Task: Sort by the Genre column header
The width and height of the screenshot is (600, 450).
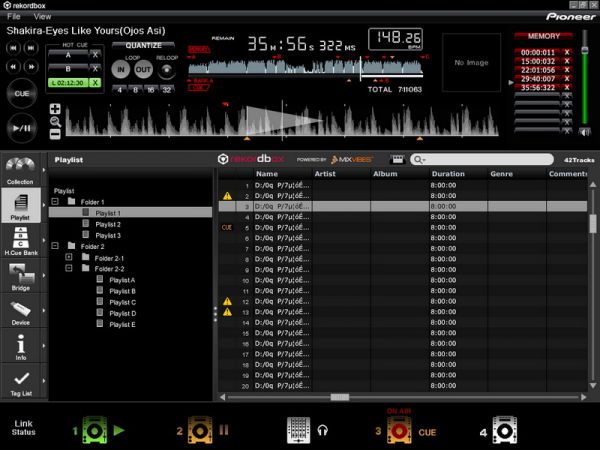Action: click(517, 174)
